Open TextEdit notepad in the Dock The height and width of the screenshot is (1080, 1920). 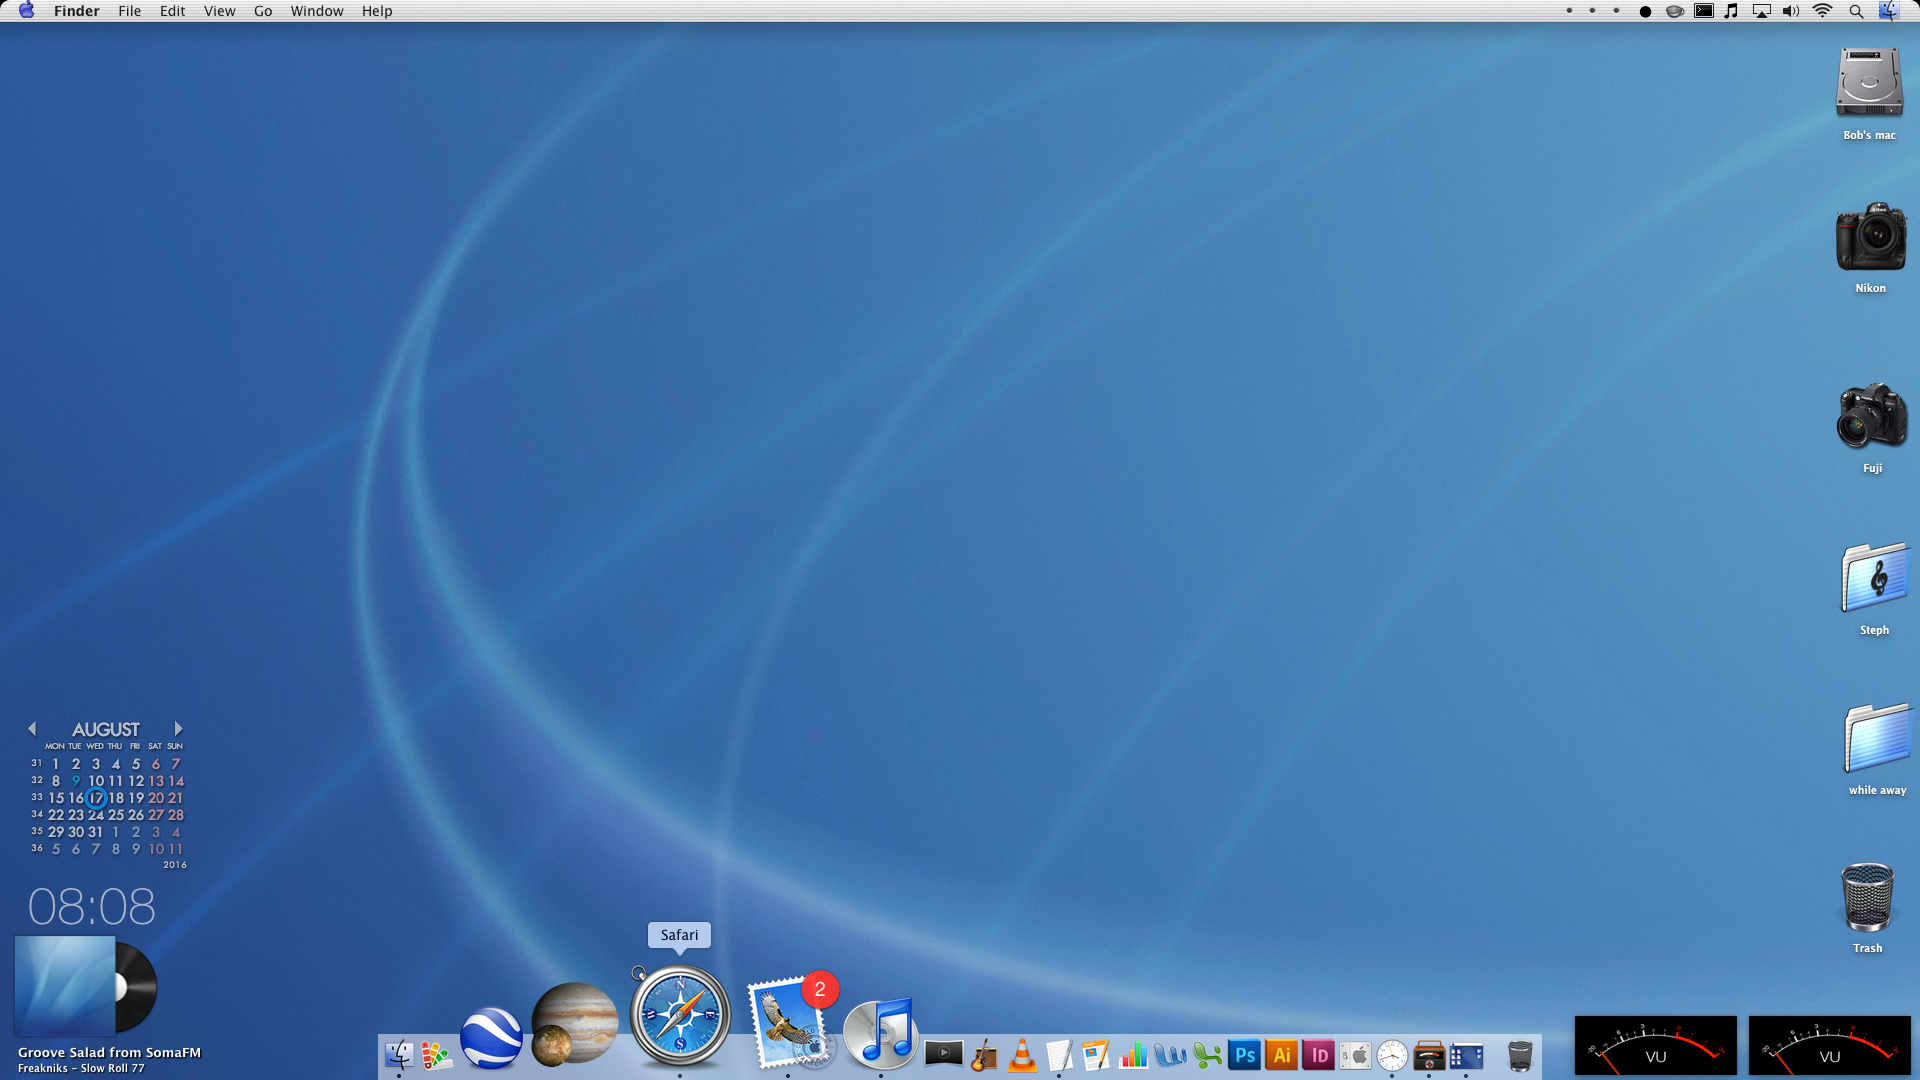[1059, 1055]
